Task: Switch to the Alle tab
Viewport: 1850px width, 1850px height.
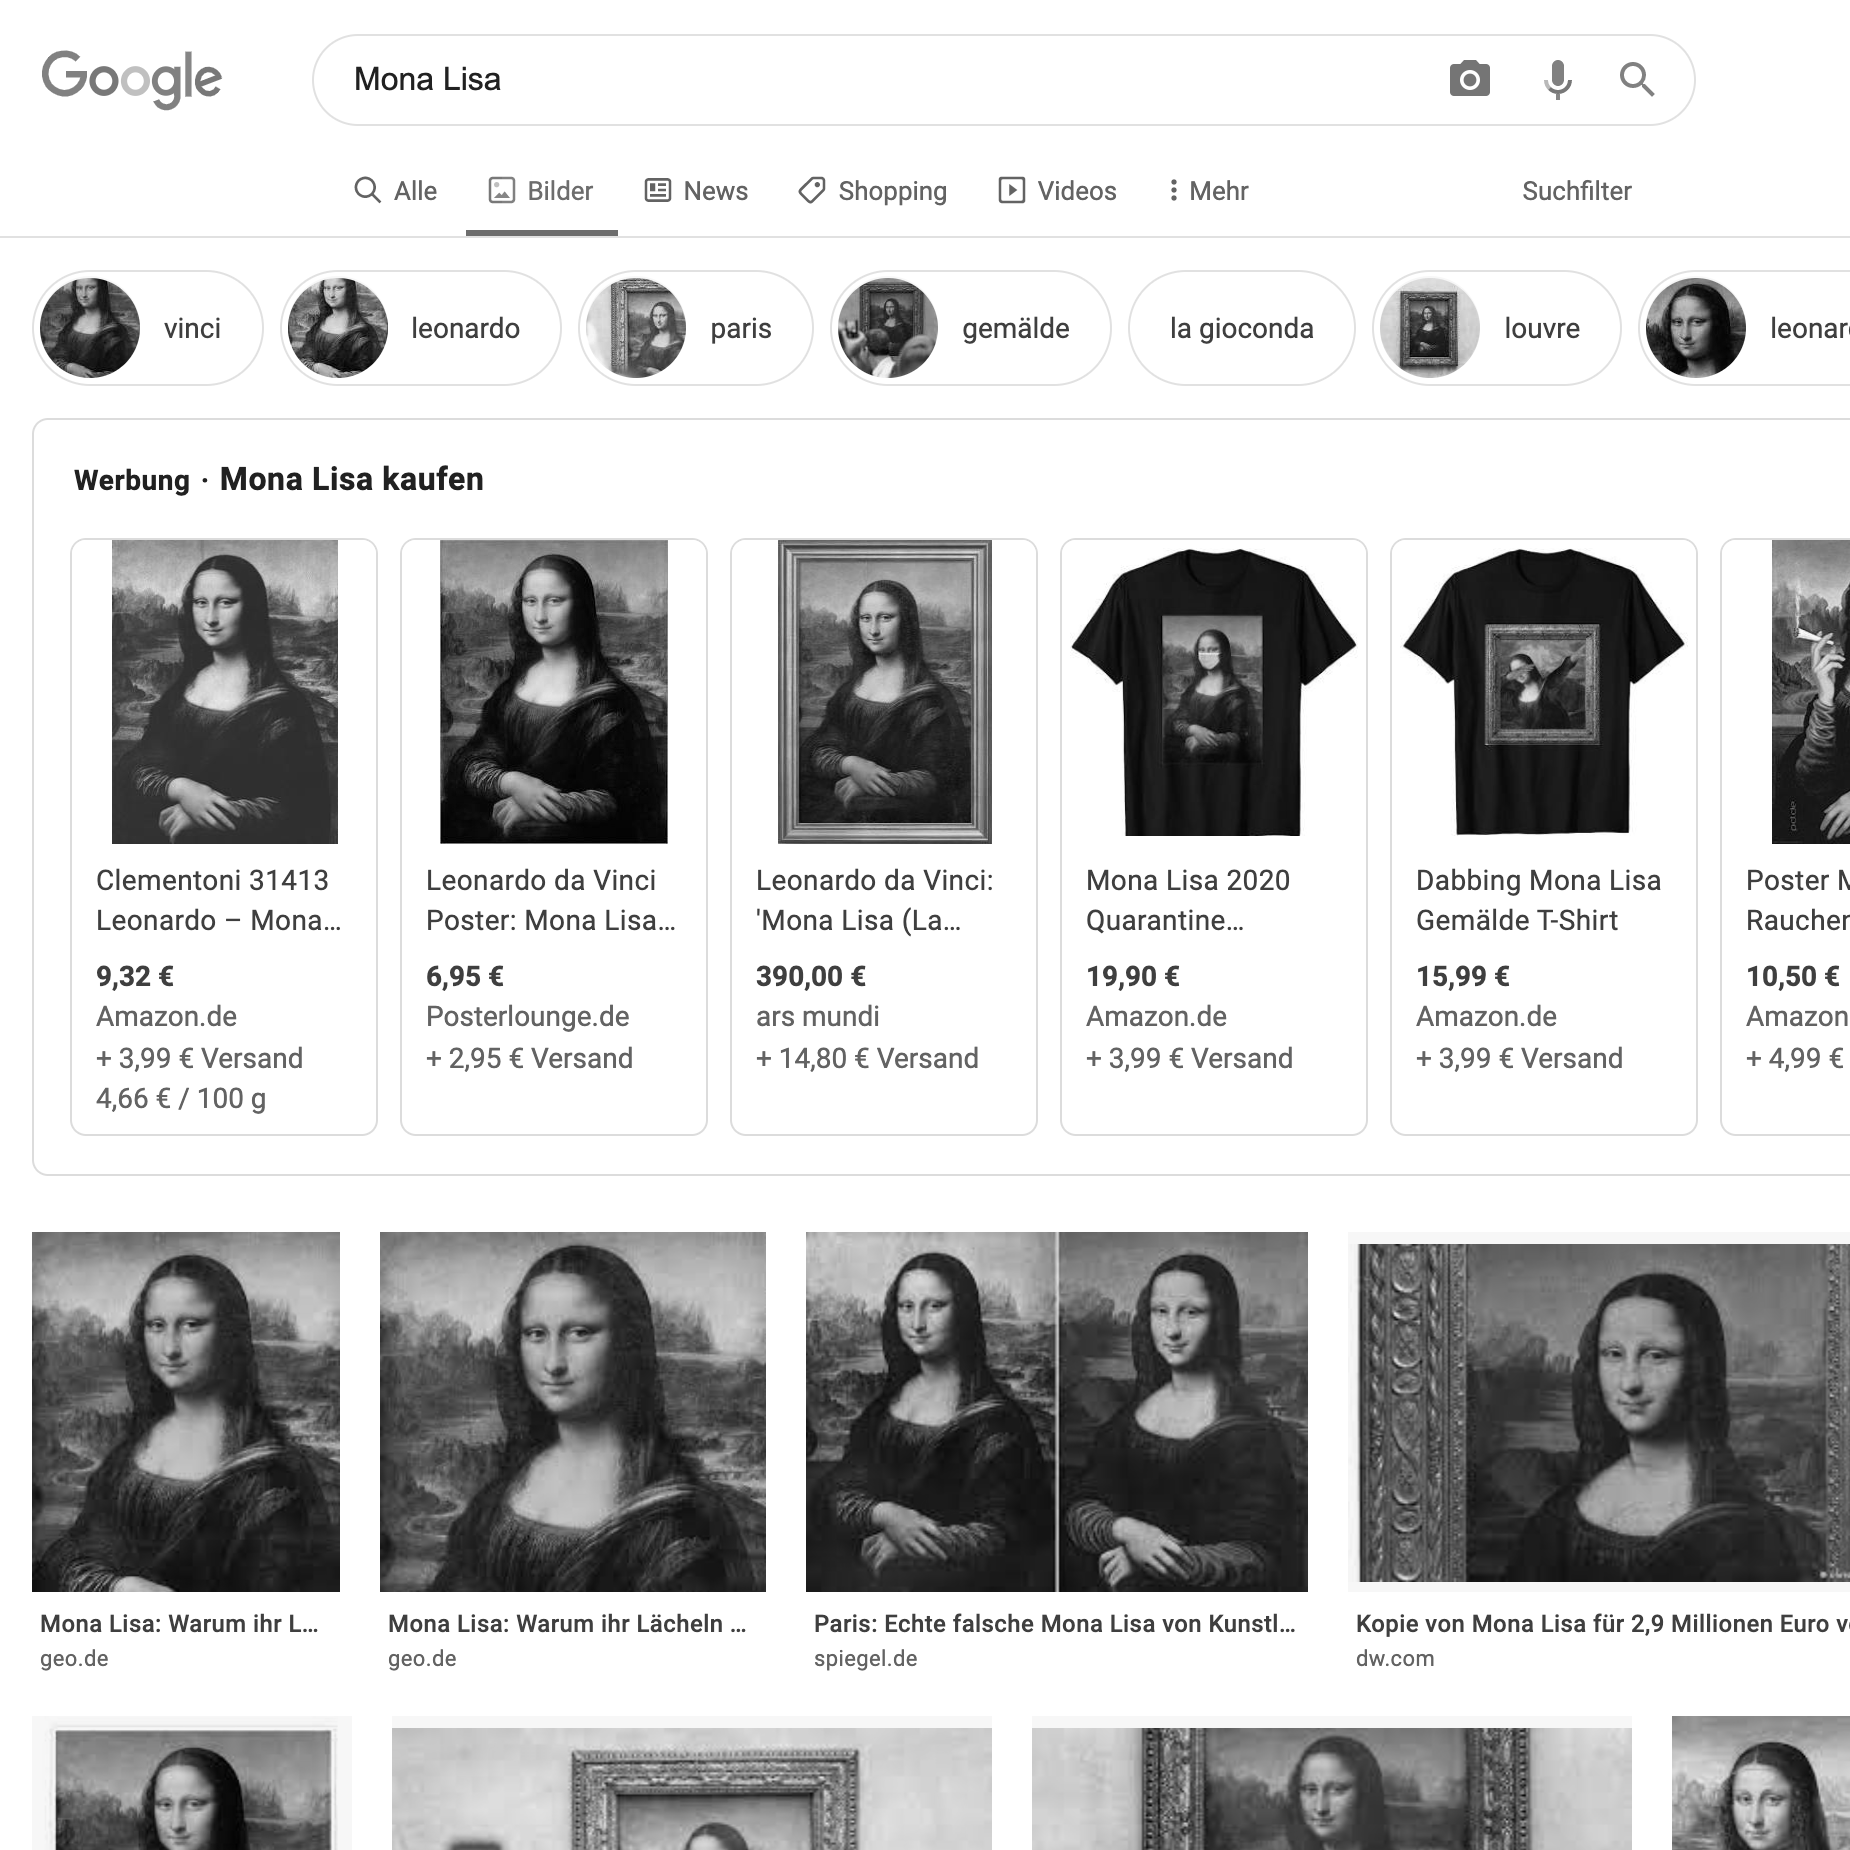Action: tap(396, 190)
